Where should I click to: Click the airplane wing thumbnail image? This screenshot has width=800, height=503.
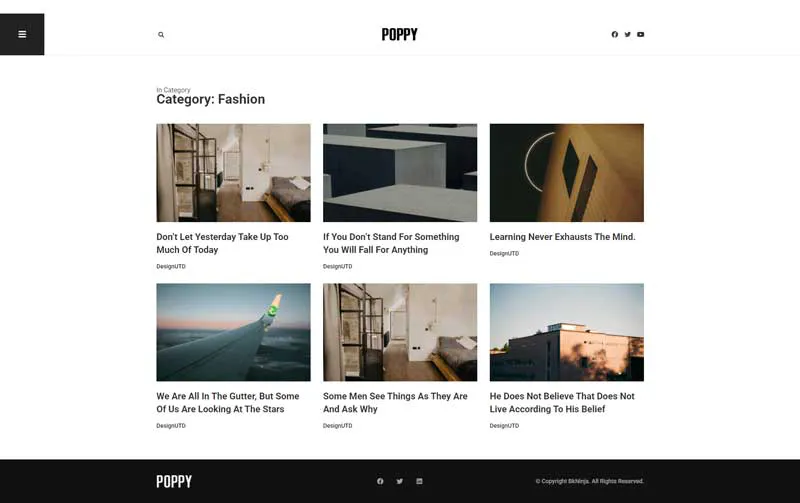point(233,332)
